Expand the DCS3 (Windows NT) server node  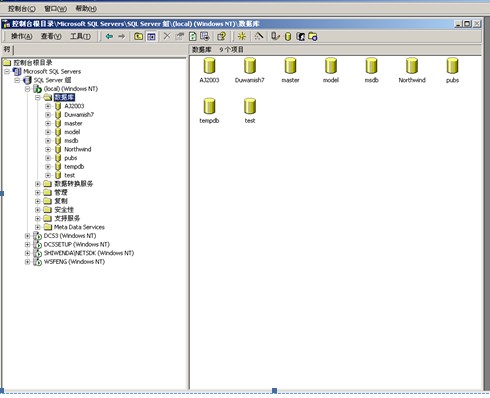tap(28, 236)
